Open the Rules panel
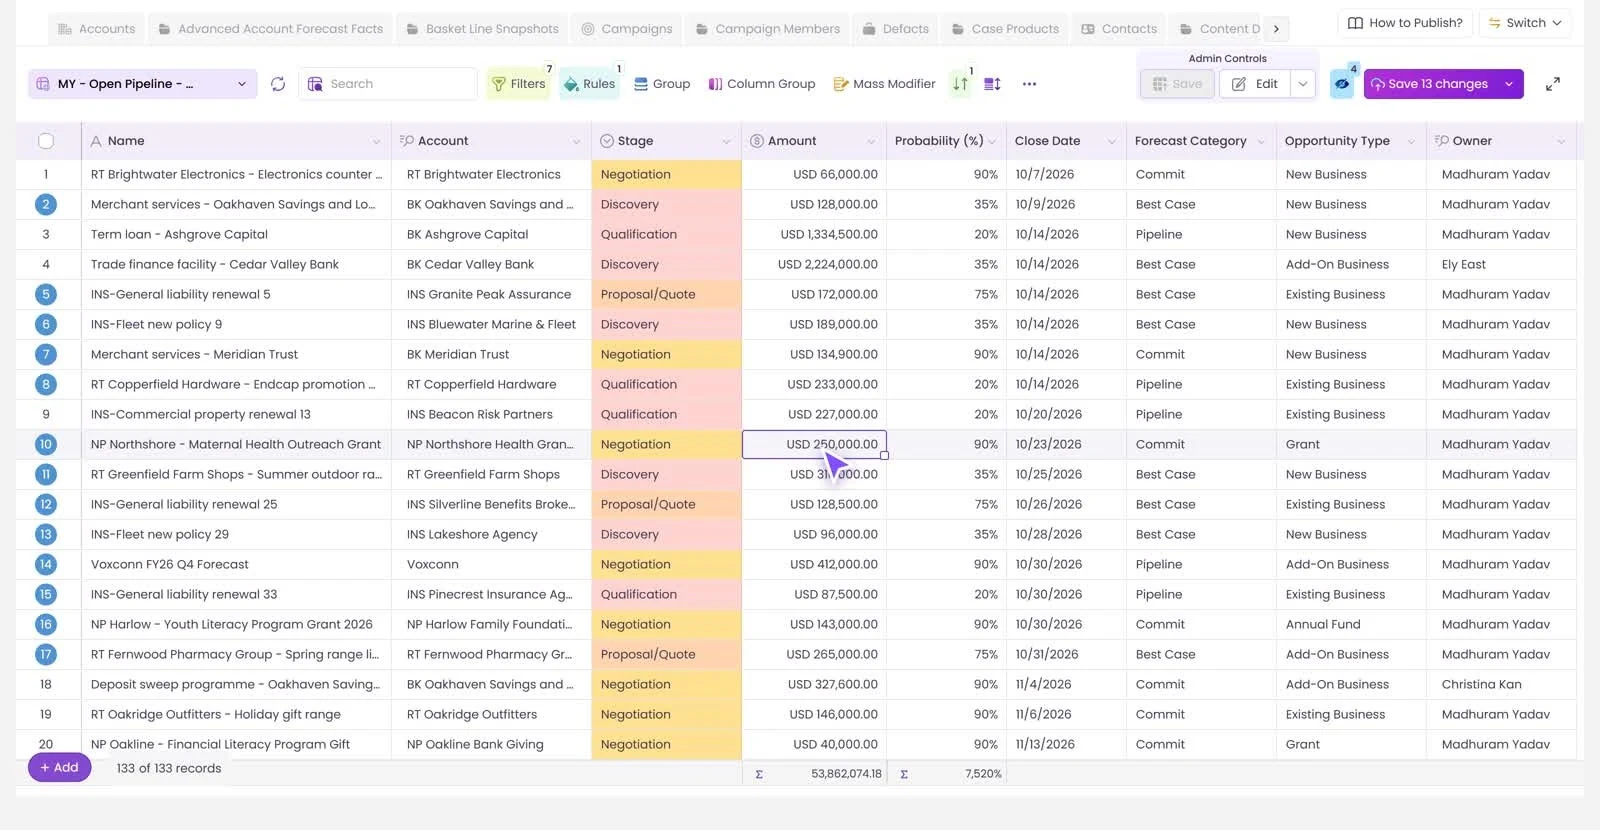1600x830 pixels. point(590,84)
